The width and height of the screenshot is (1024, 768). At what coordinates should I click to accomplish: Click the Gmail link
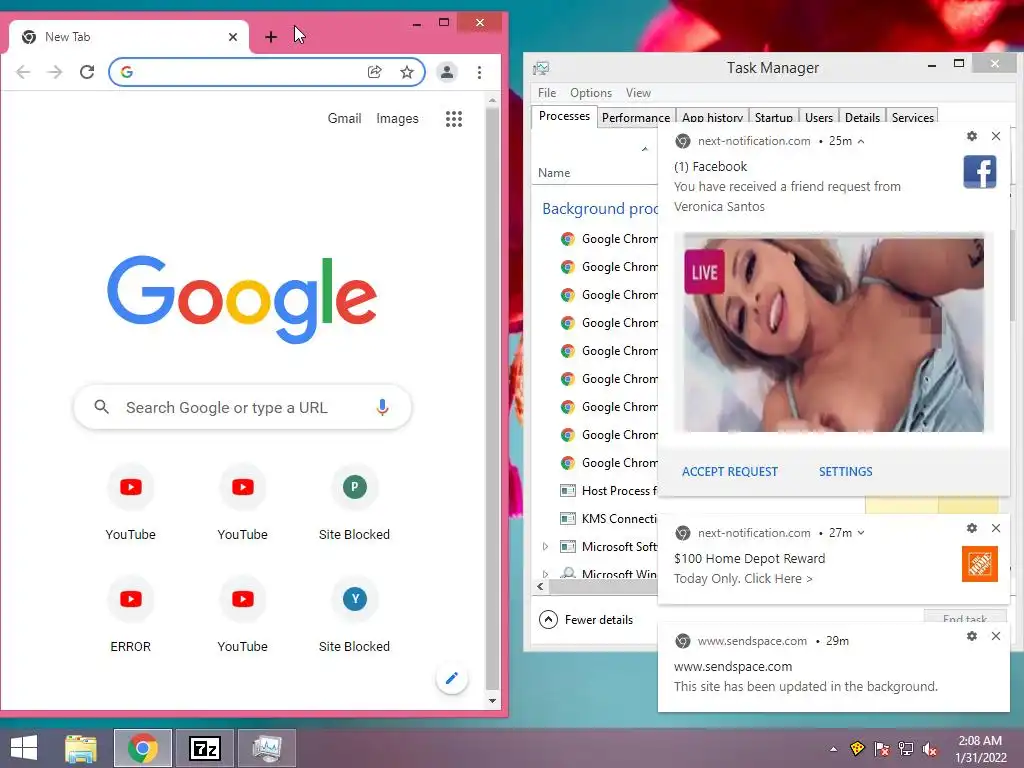point(344,118)
